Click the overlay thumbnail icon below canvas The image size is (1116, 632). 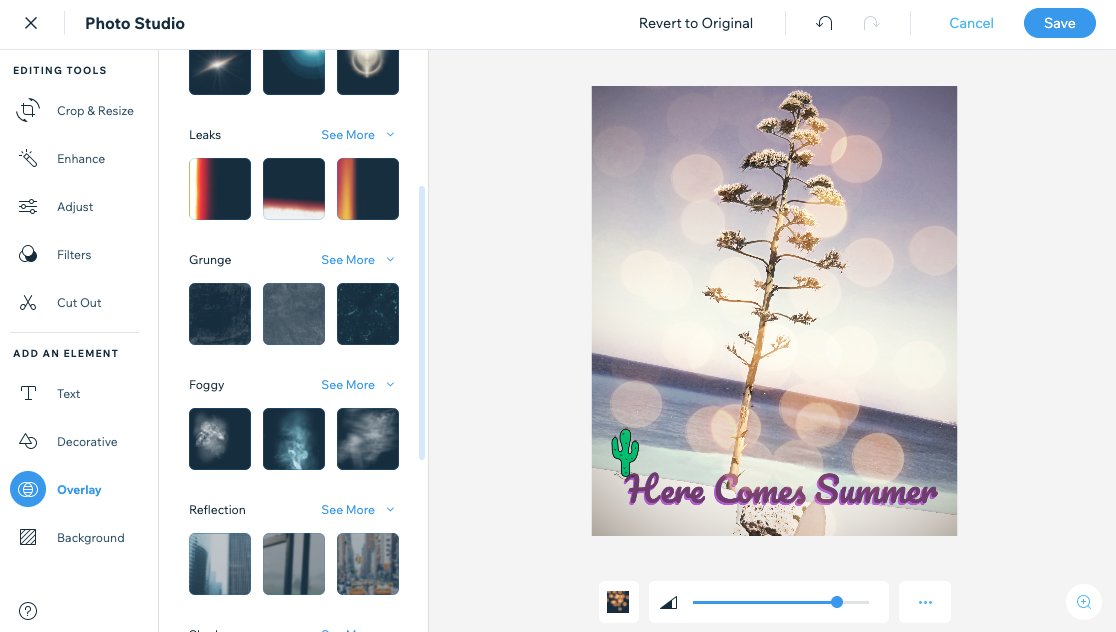click(x=618, y=602)
